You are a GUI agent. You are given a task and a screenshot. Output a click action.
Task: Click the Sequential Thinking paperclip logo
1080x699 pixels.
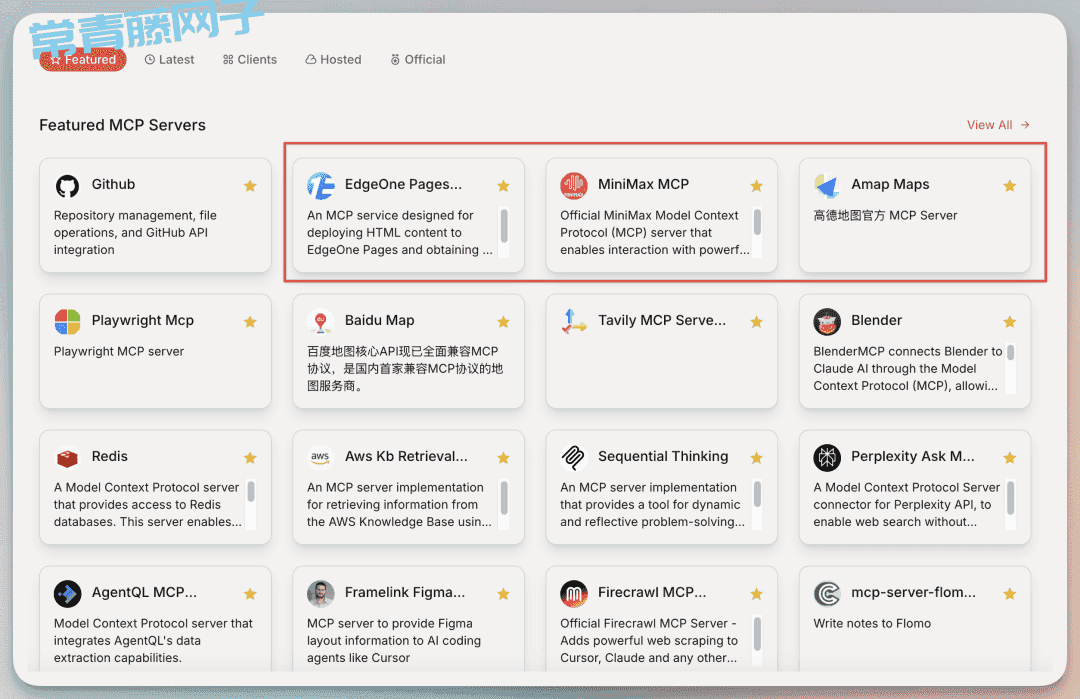[574, 457]
